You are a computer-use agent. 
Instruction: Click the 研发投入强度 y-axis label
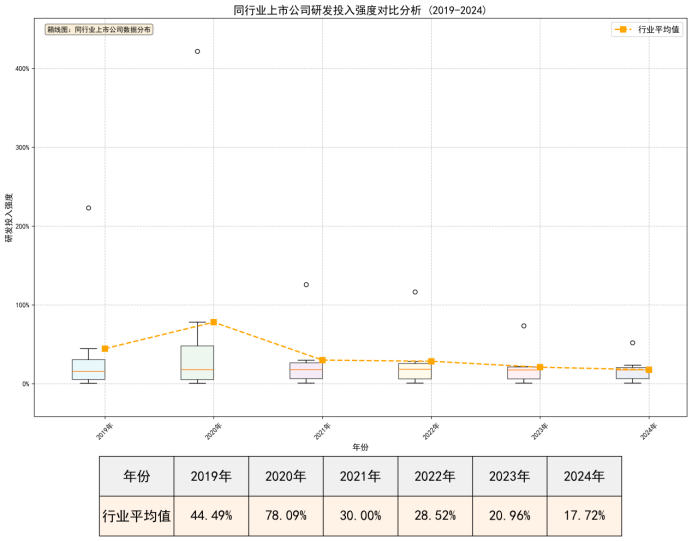point(9,218)
